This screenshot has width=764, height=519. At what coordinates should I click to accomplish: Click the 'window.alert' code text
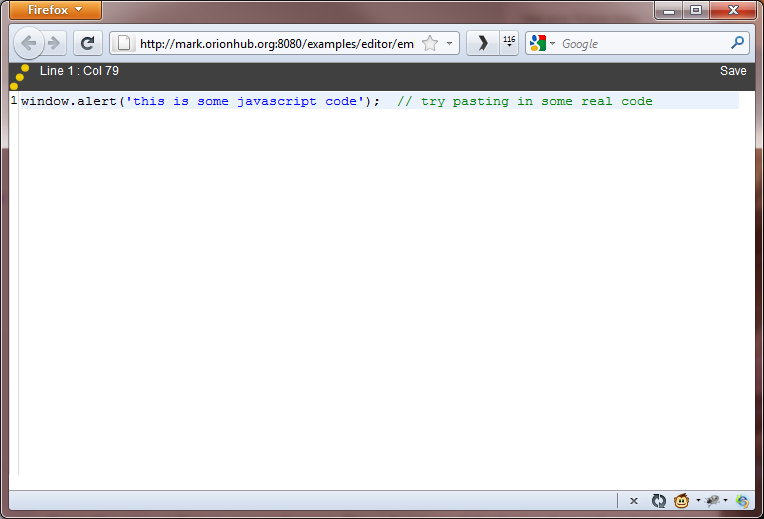pyautogui.click(x=69, y=101)
